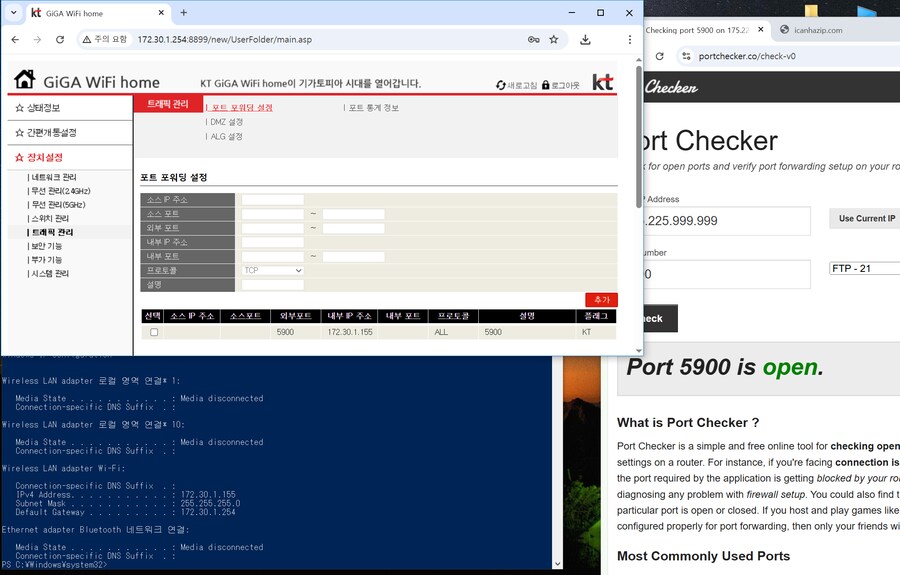The width and height of the screenshot is (900, 575).
Task: Click the 새로고침 refresh icon on router page
Action: click(501, 85)
